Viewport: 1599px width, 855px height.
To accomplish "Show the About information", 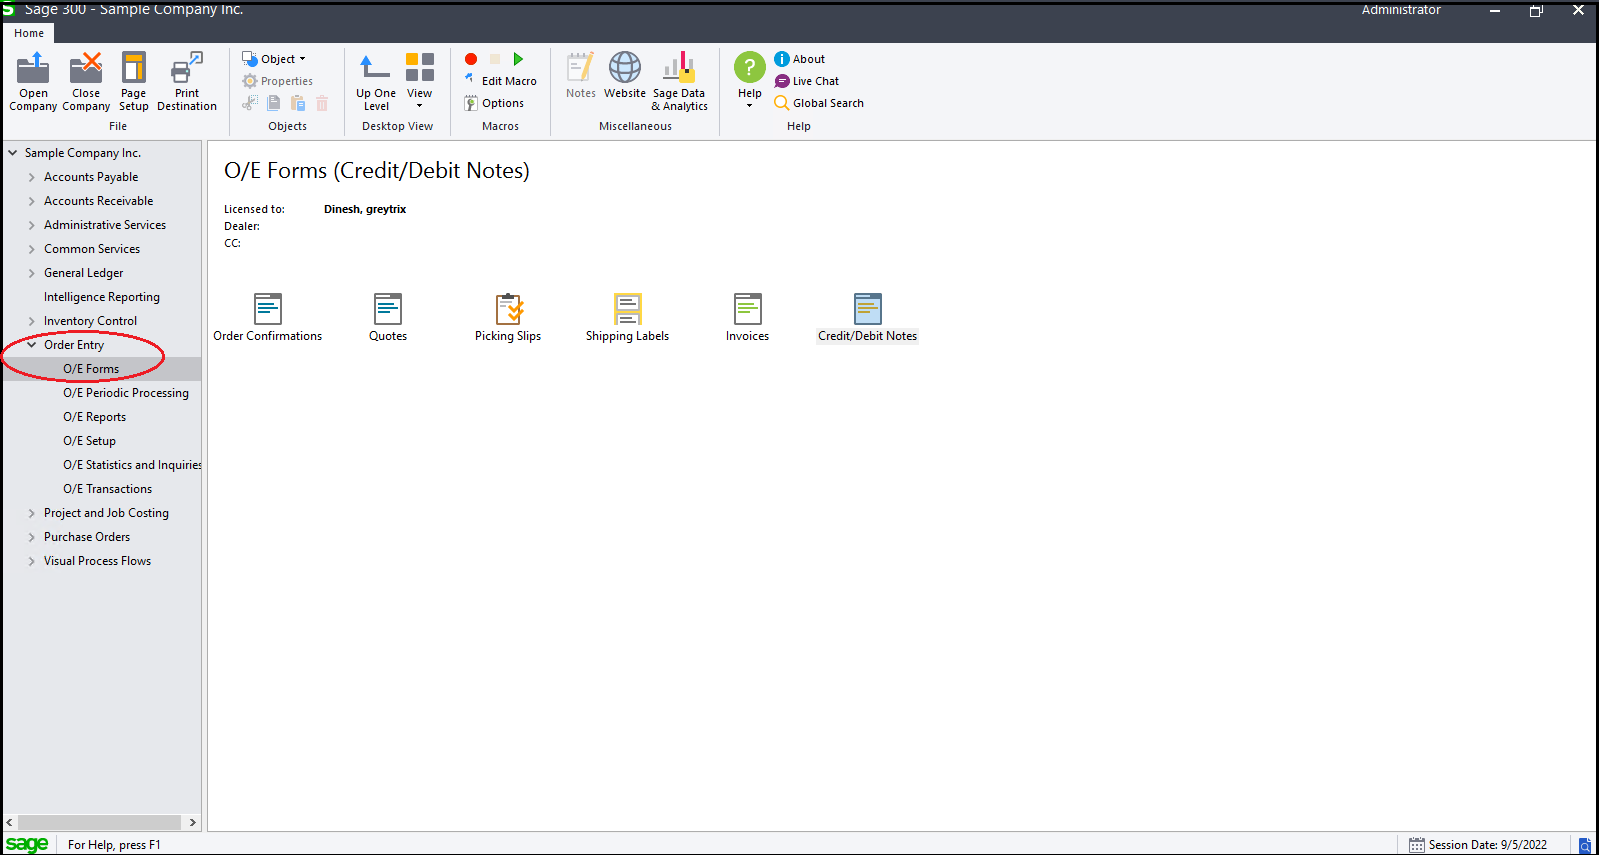I will coord(800,59).
